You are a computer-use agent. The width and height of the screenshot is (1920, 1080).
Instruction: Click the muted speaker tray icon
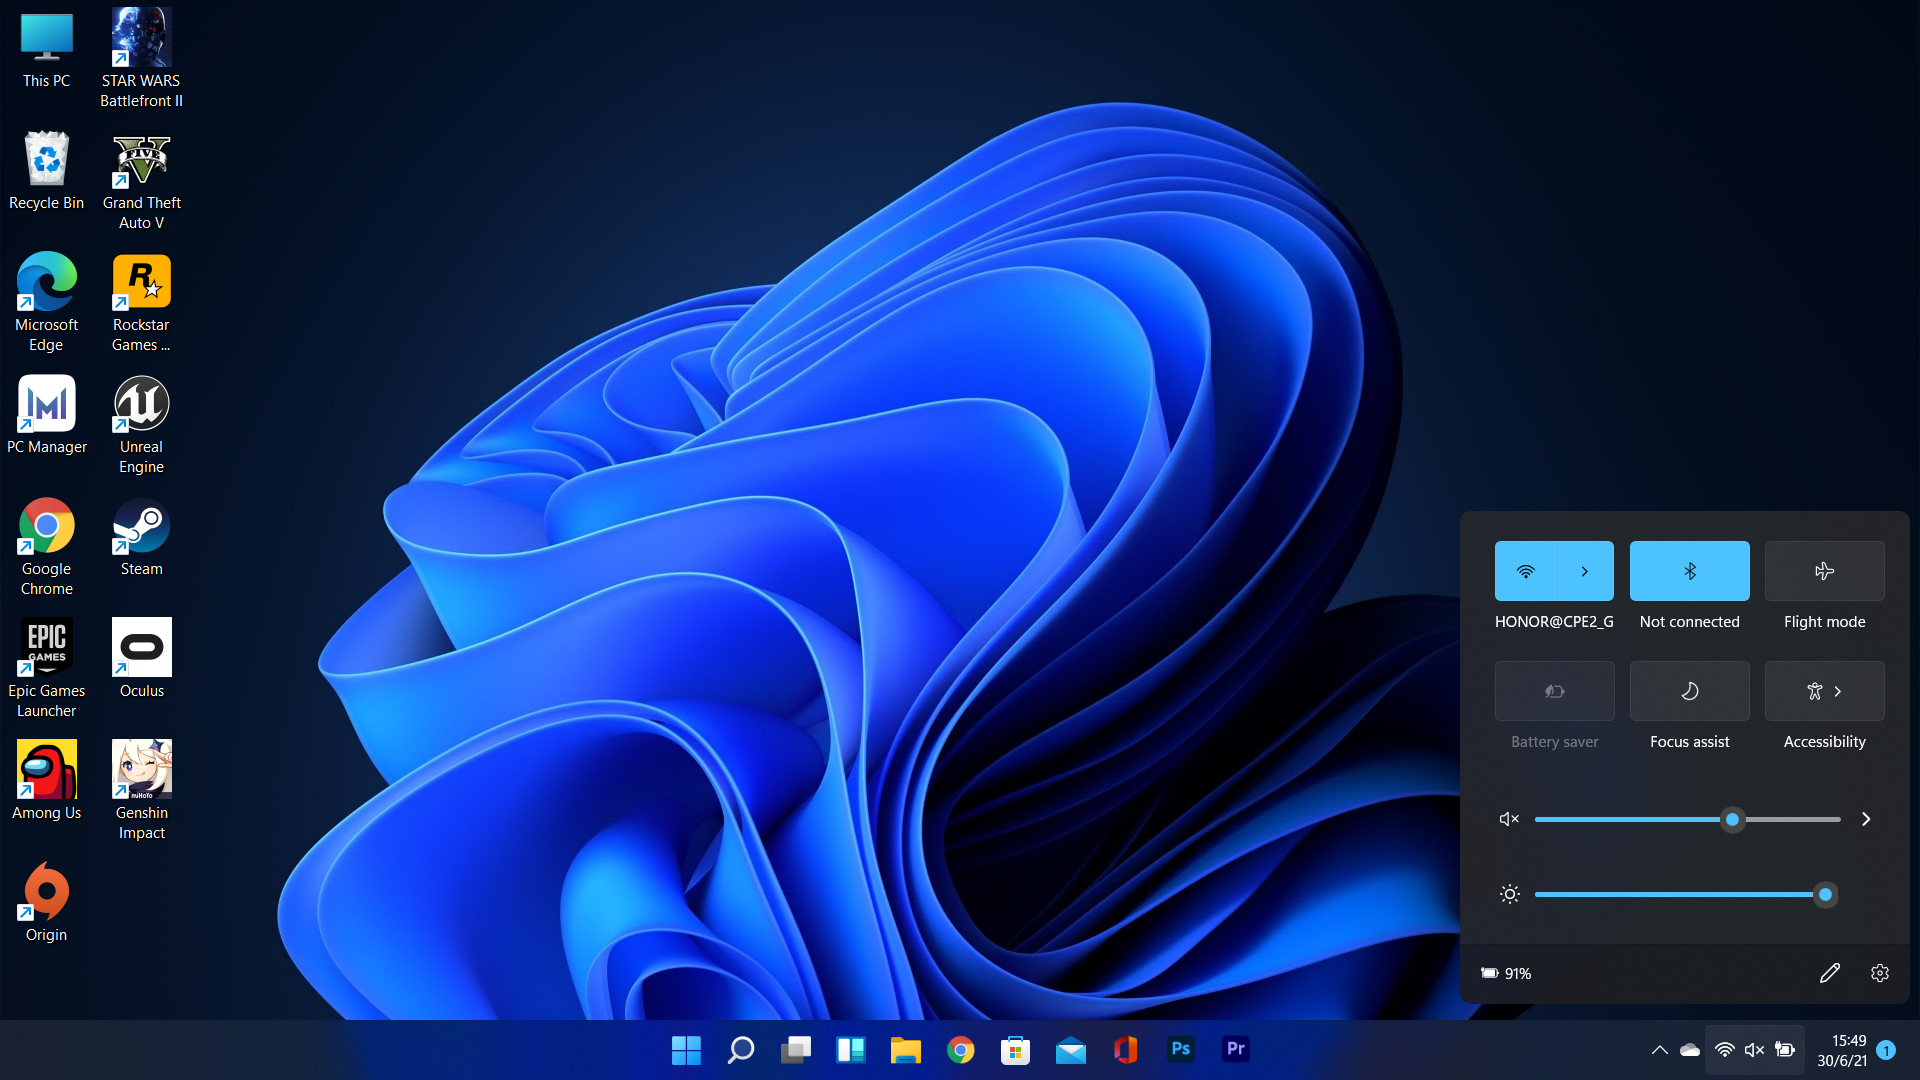coord(1755,1050)
